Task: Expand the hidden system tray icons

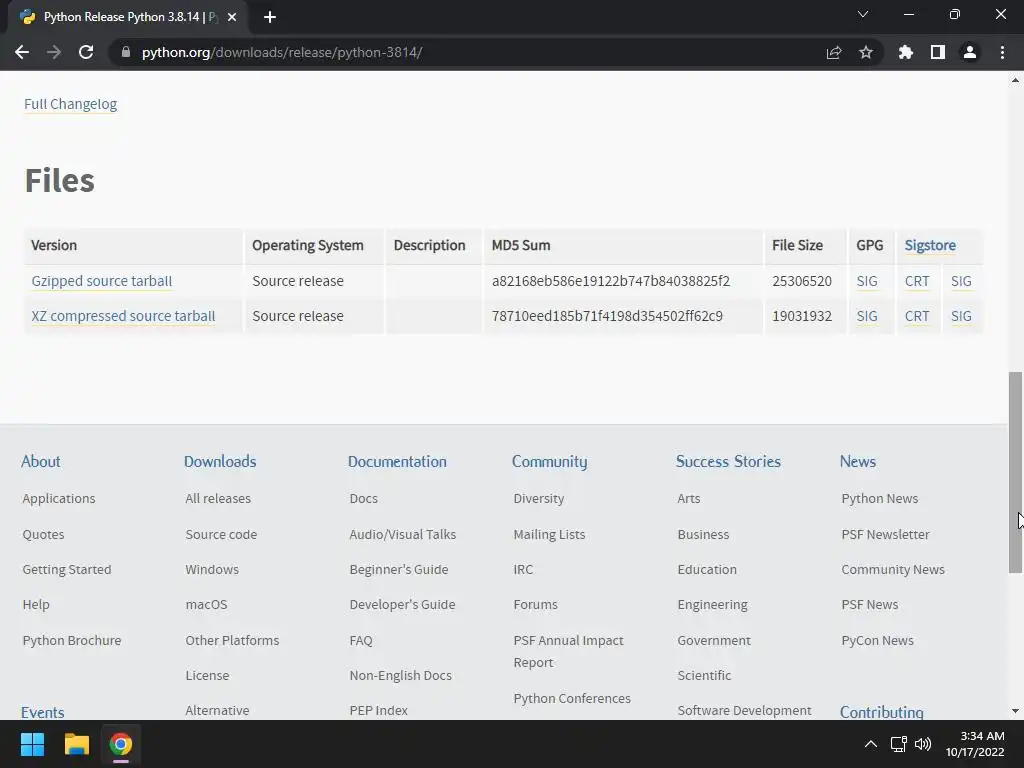Action: 870,744
